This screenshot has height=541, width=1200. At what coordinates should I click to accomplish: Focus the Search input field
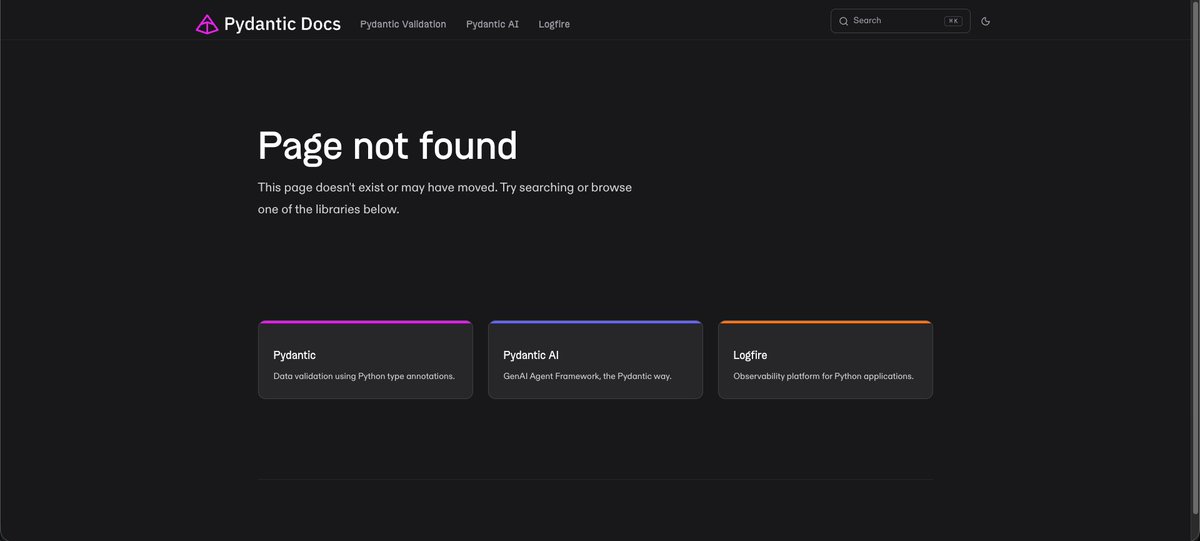pyautogui.click(x=900, y=21)
